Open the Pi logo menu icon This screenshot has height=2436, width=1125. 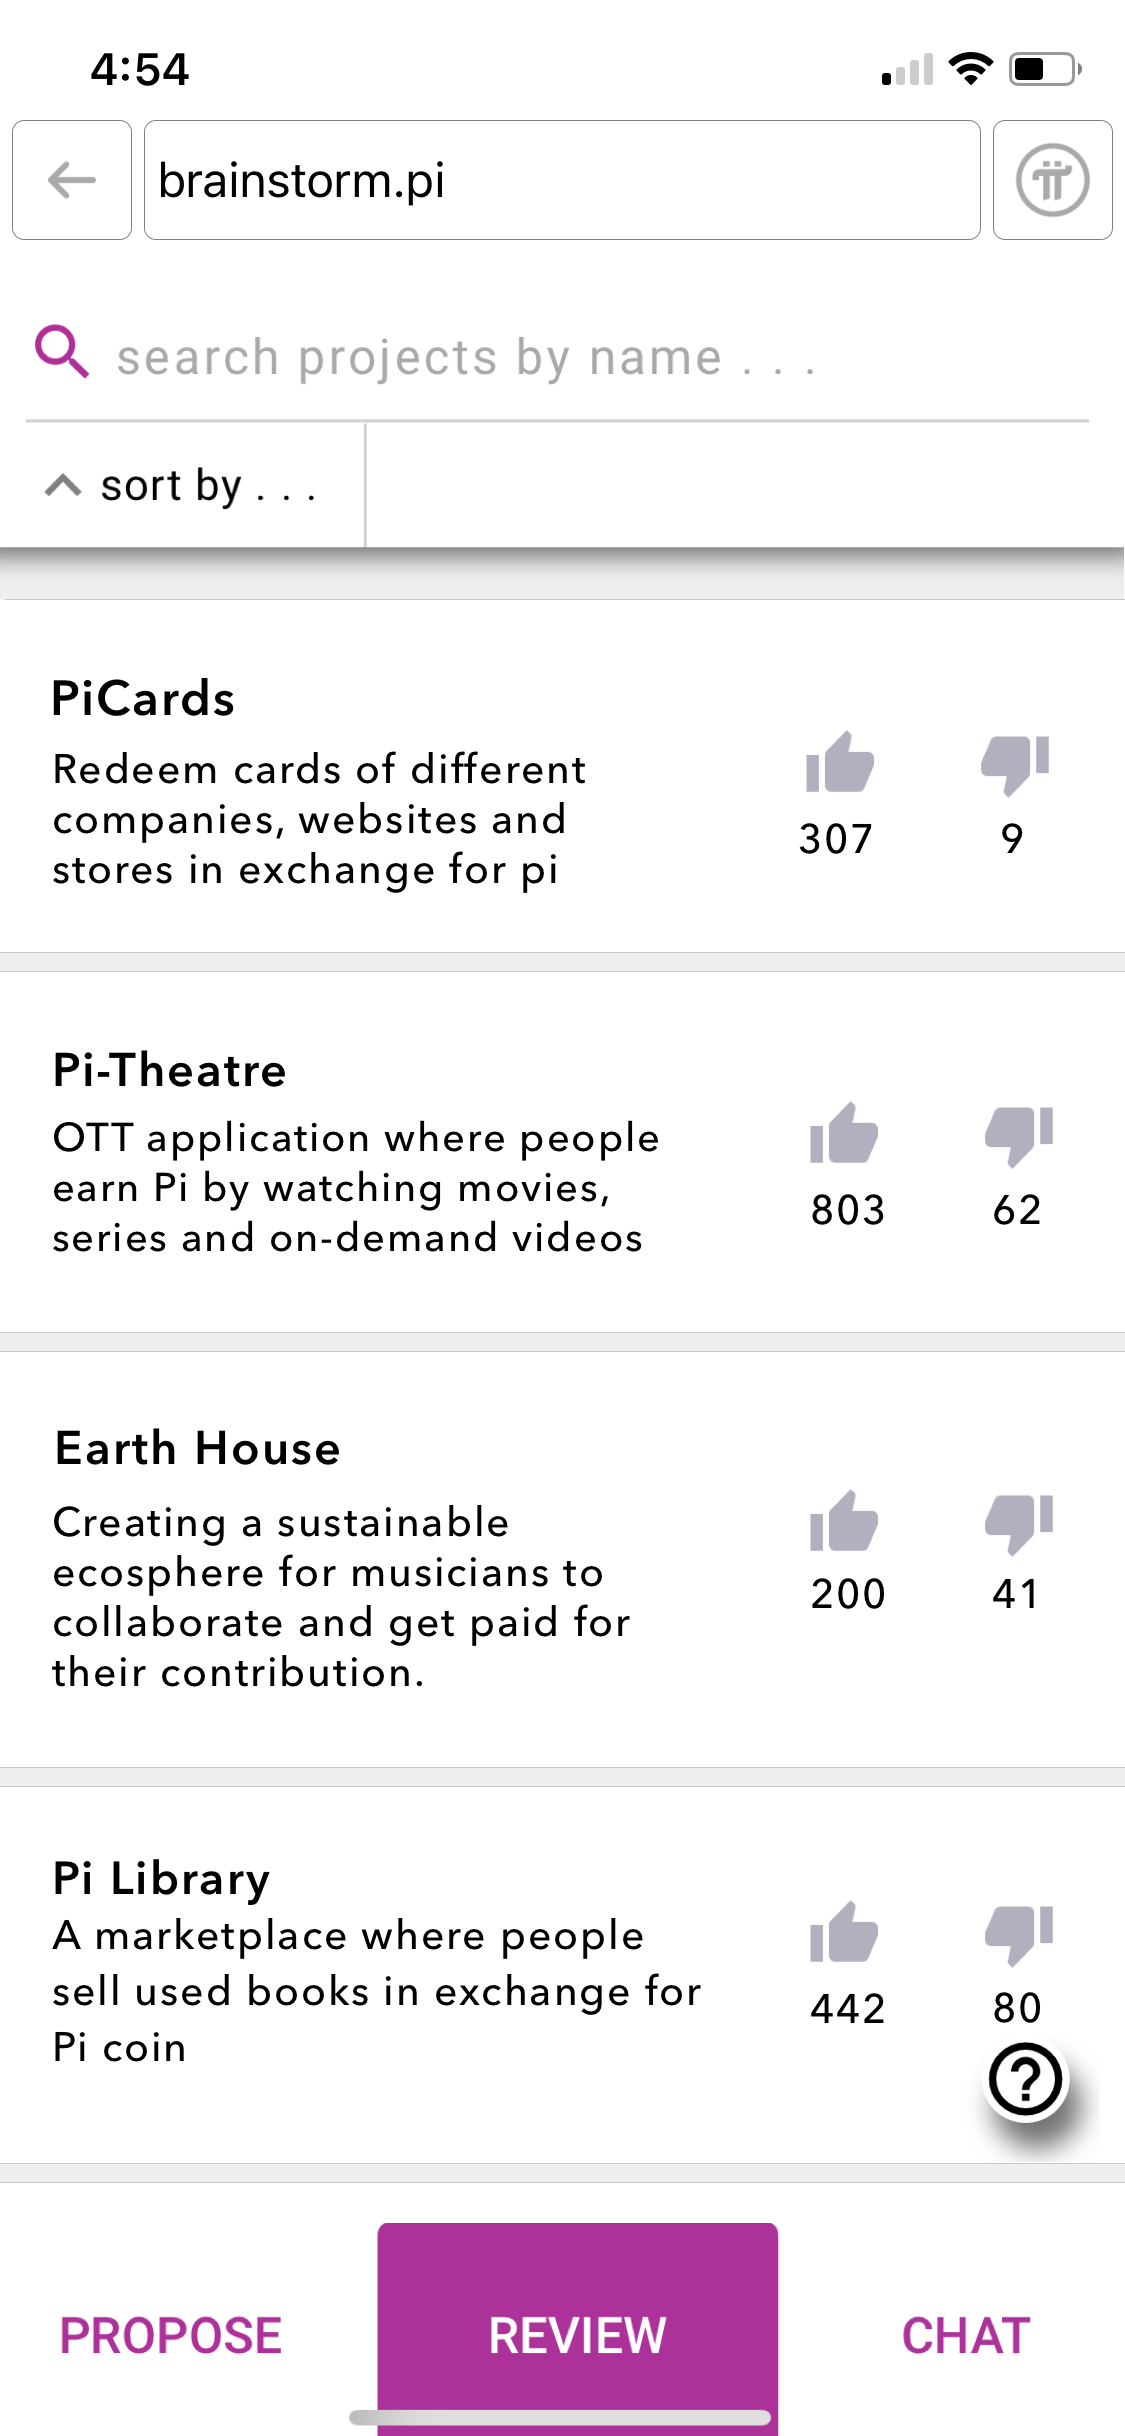1052,180
